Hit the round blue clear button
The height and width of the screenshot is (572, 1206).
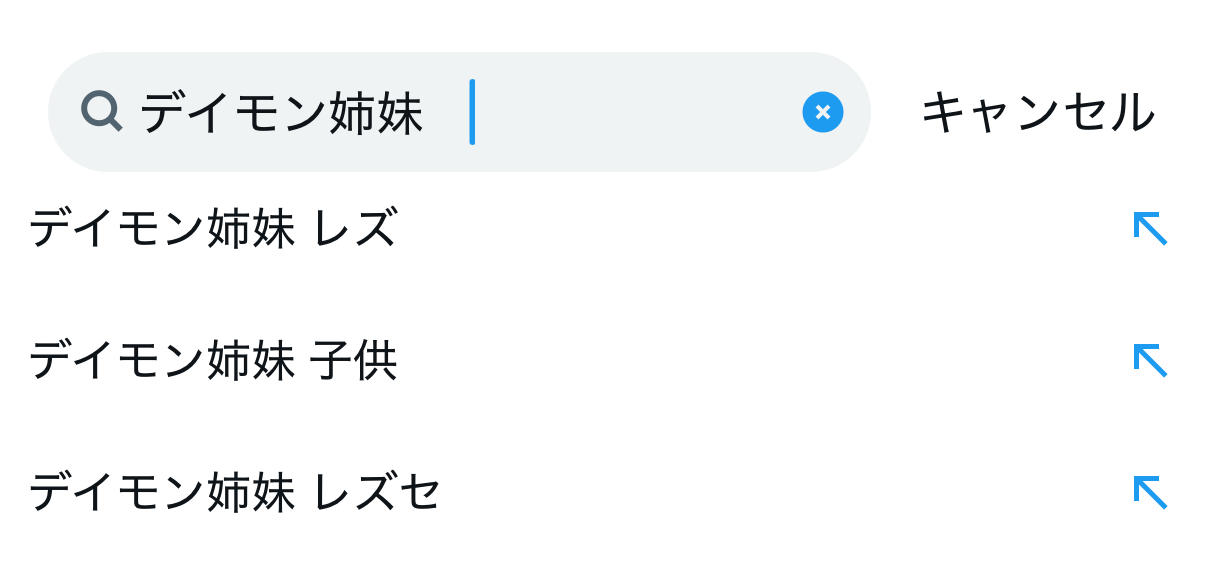point(822,112)
